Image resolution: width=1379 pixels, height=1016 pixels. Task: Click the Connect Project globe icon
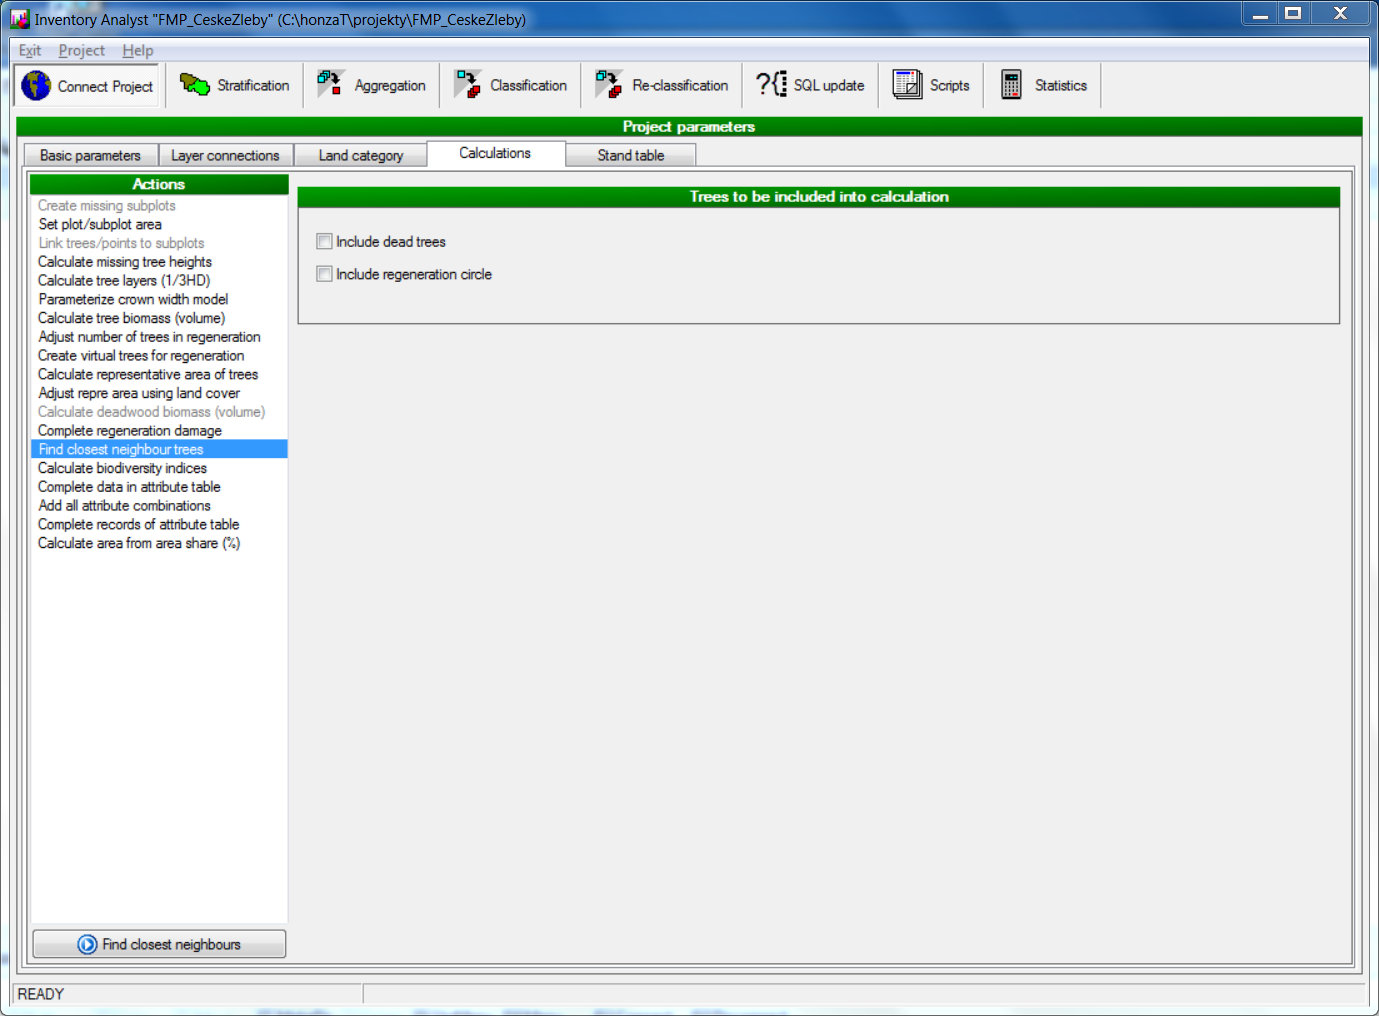(36, 86)
